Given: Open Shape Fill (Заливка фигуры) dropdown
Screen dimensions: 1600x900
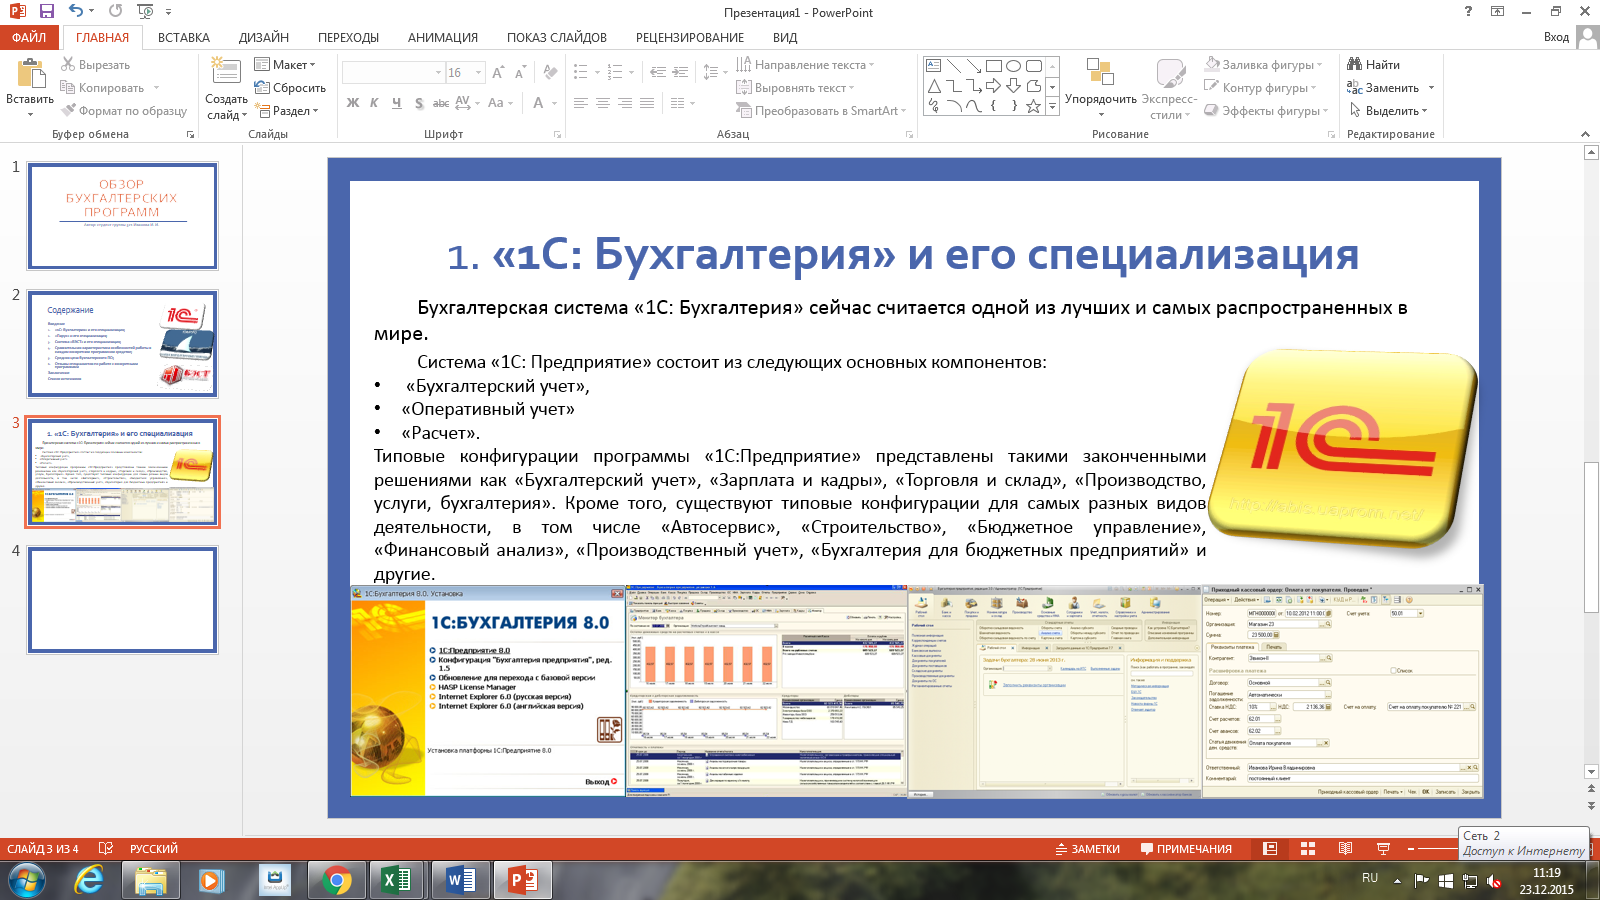Looking at the screenshot, I should tap(1264, 64).
